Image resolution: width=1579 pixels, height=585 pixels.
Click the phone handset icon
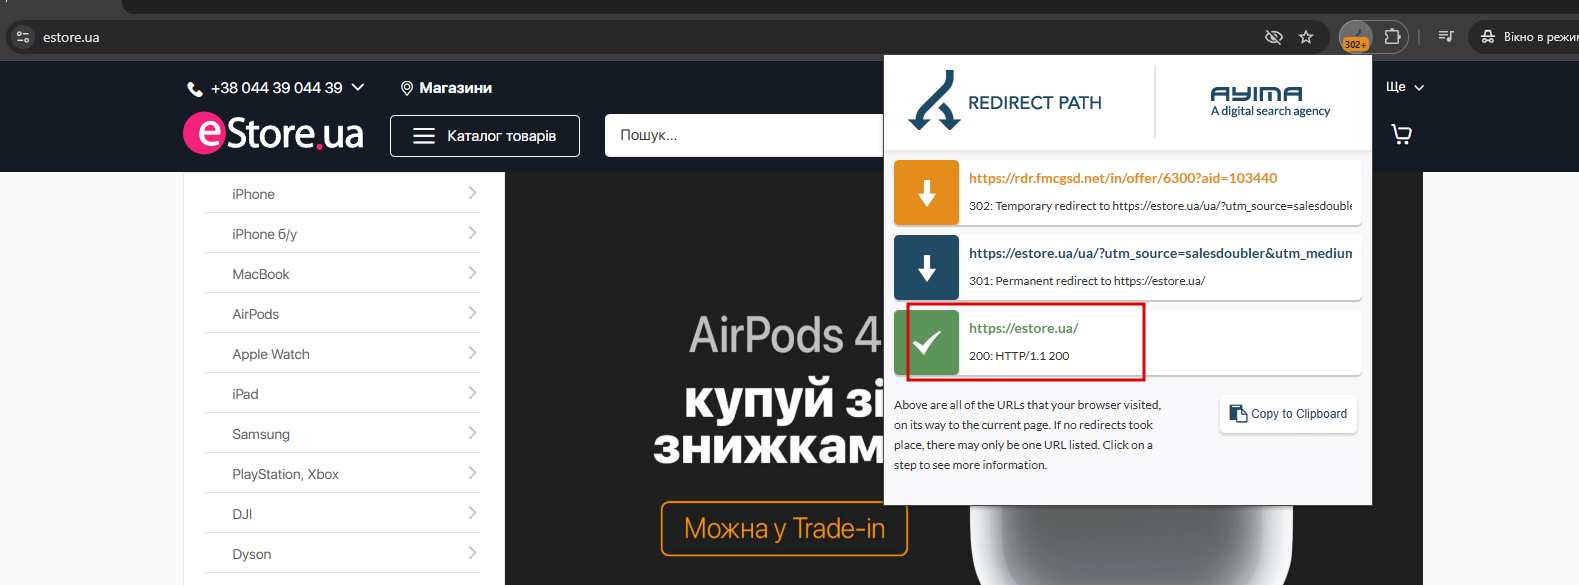[x=194, y=89]
